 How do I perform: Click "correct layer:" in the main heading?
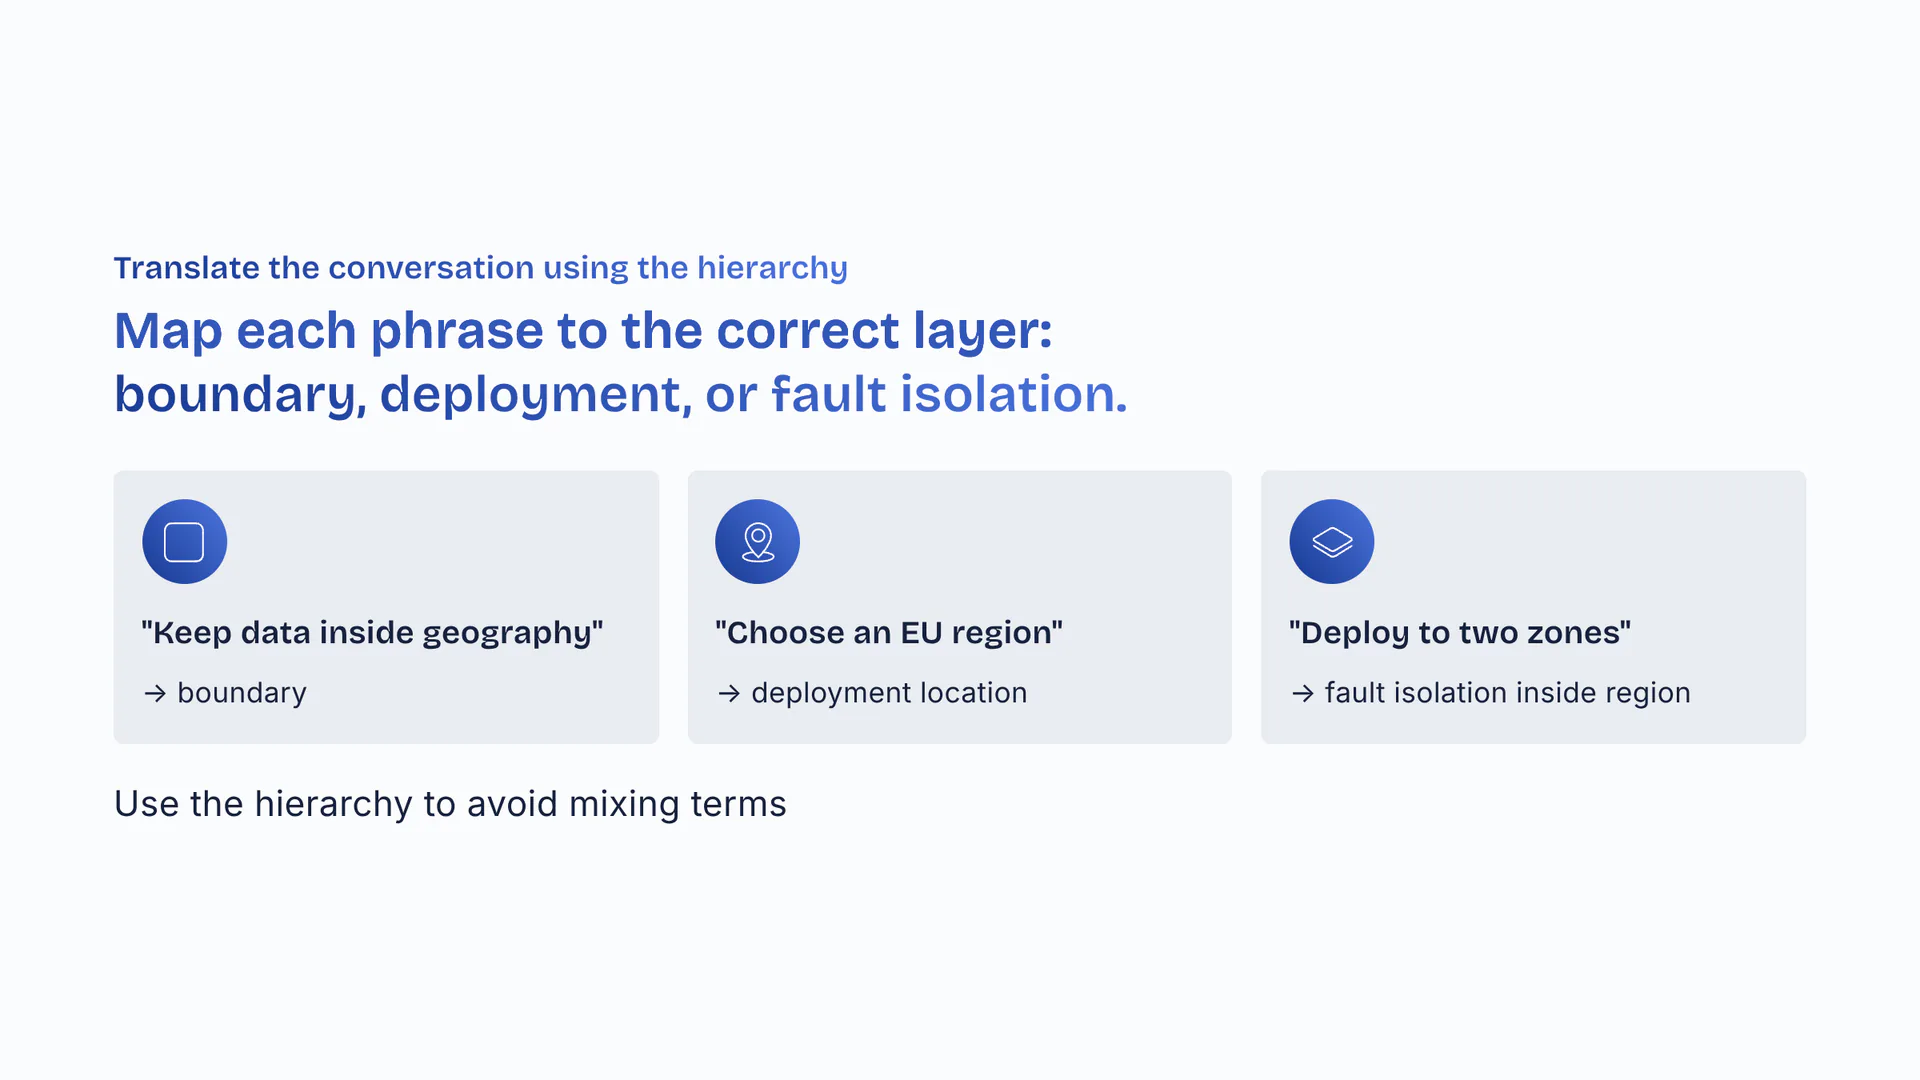(884, 331)
